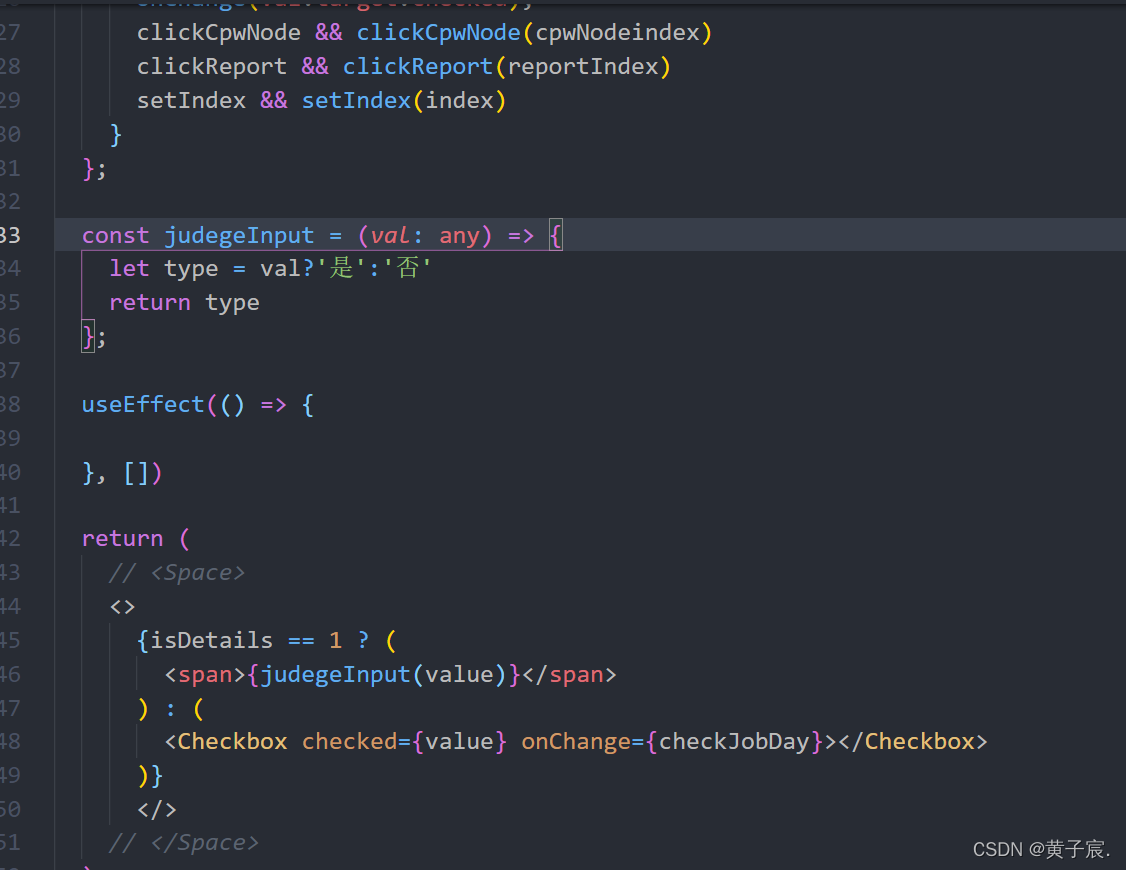Screen dimensions: 1126x870
Task: Click the closing fragment tag '</>'
Action: [x=157, y=810]
